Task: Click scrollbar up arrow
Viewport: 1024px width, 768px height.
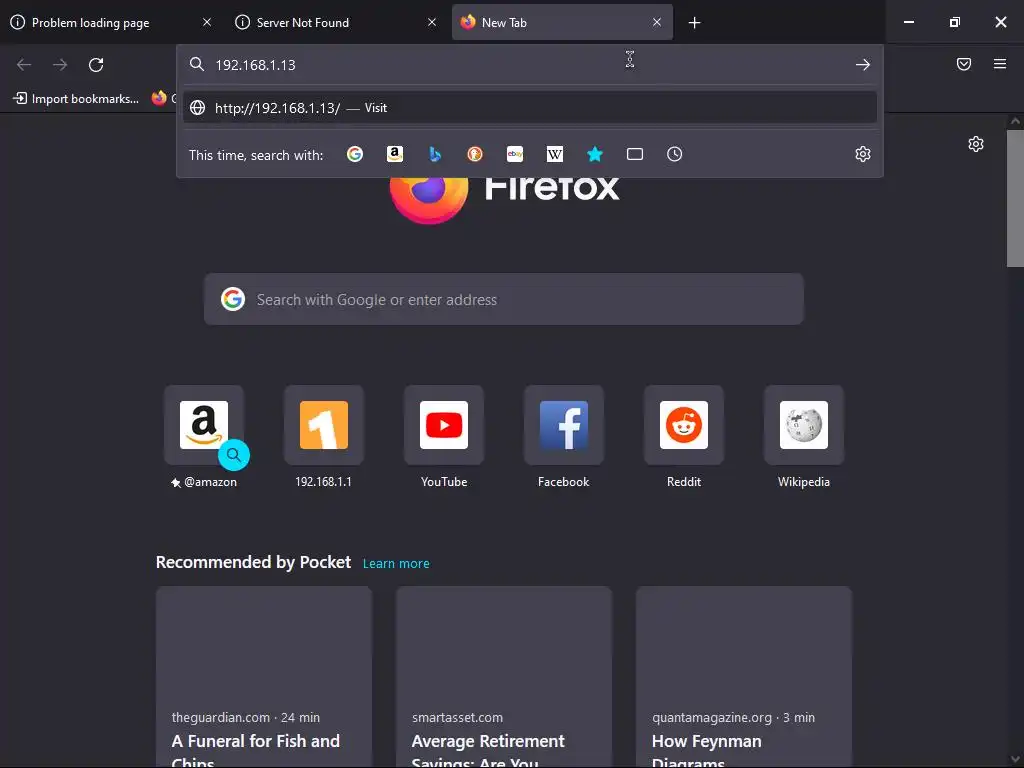Action: pyautogui.click(x=1015, y=121)
